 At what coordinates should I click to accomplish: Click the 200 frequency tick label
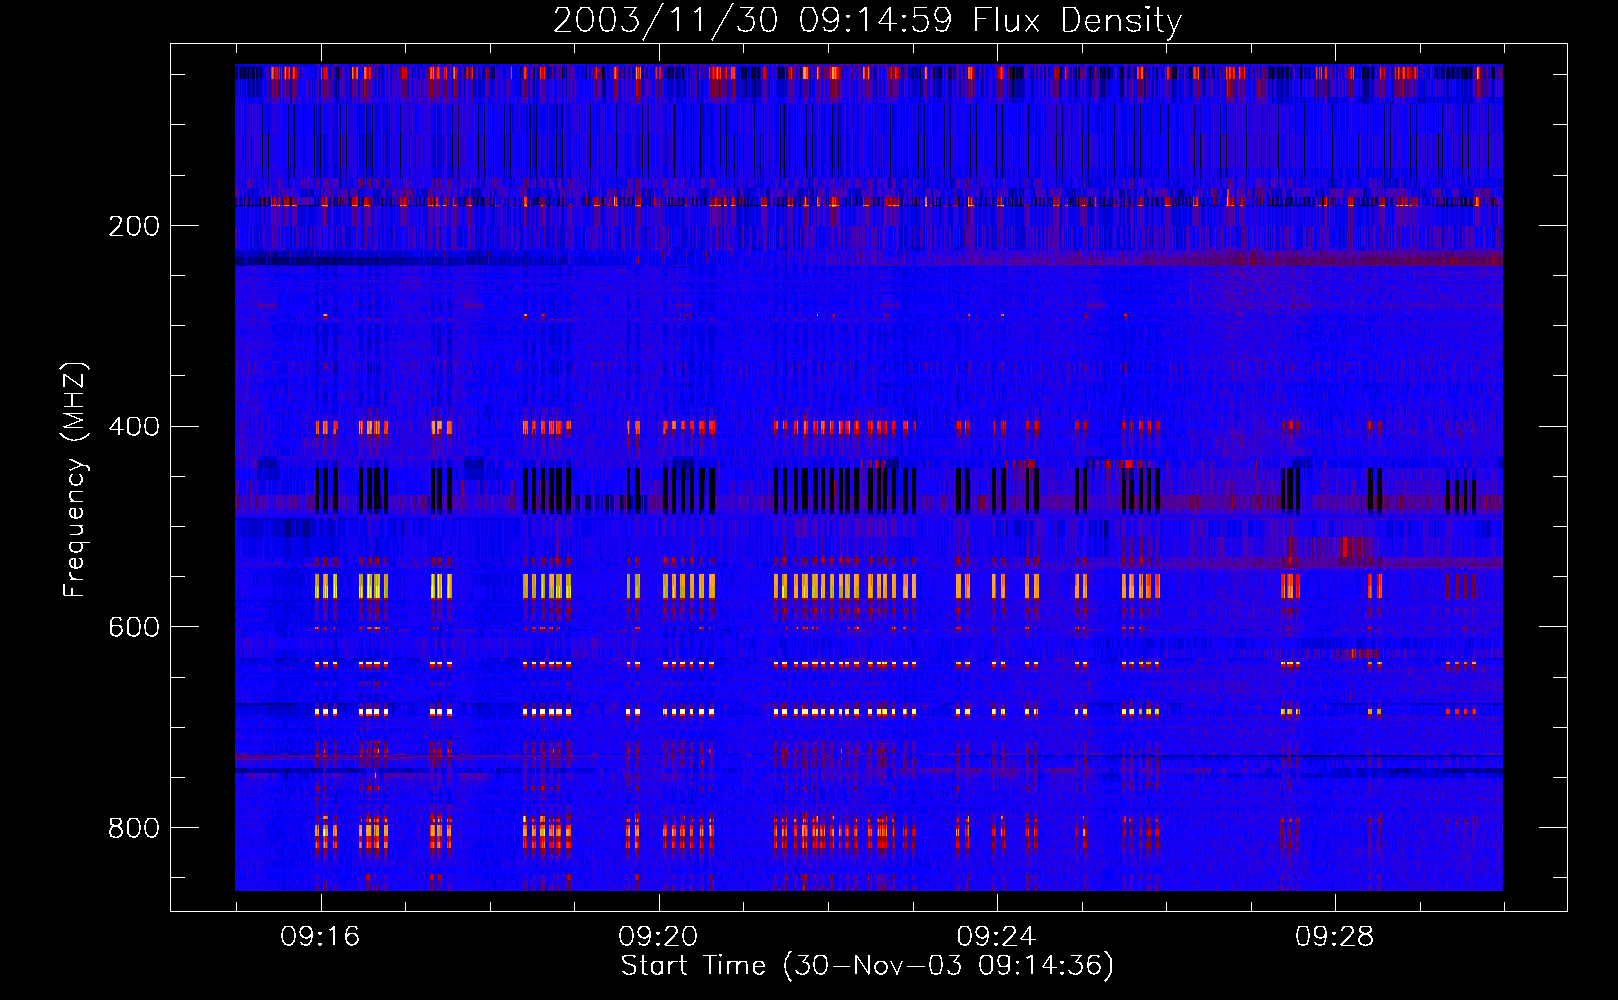(x=134, y=226)
